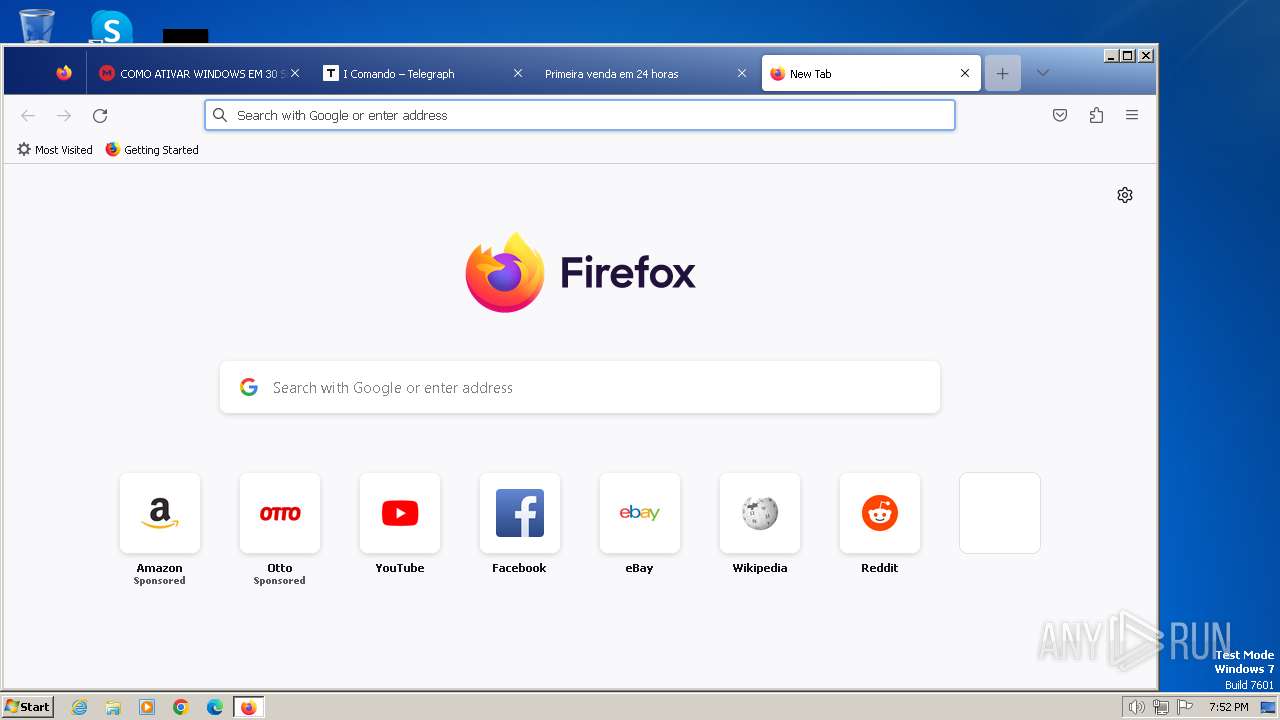Select the New Tab tab
This screenshot has width=1280, height=720.
click(x=870, y=73)
